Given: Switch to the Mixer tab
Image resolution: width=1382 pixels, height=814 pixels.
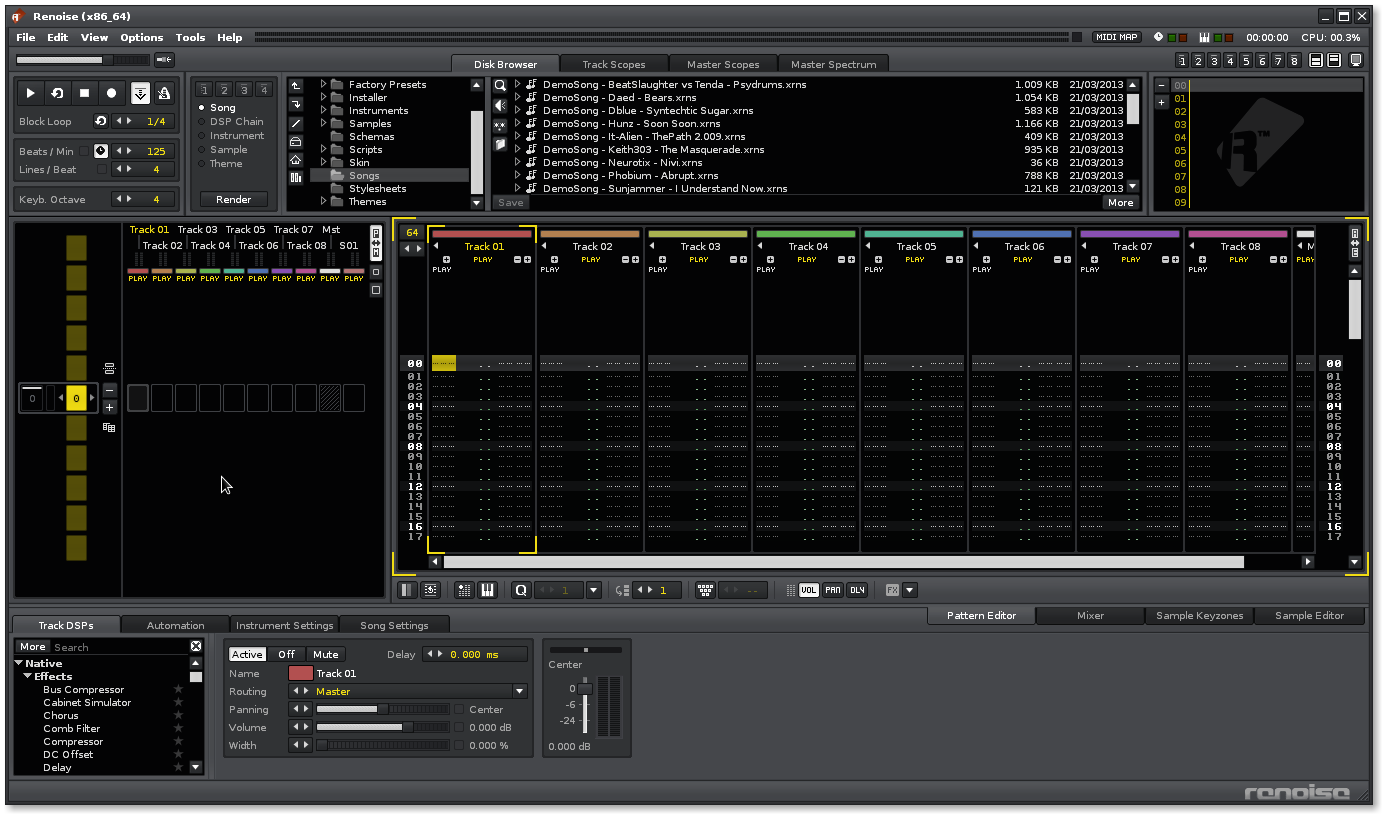Looking at the screenshot, I should pyautogui.click(x=1090, y=616).
